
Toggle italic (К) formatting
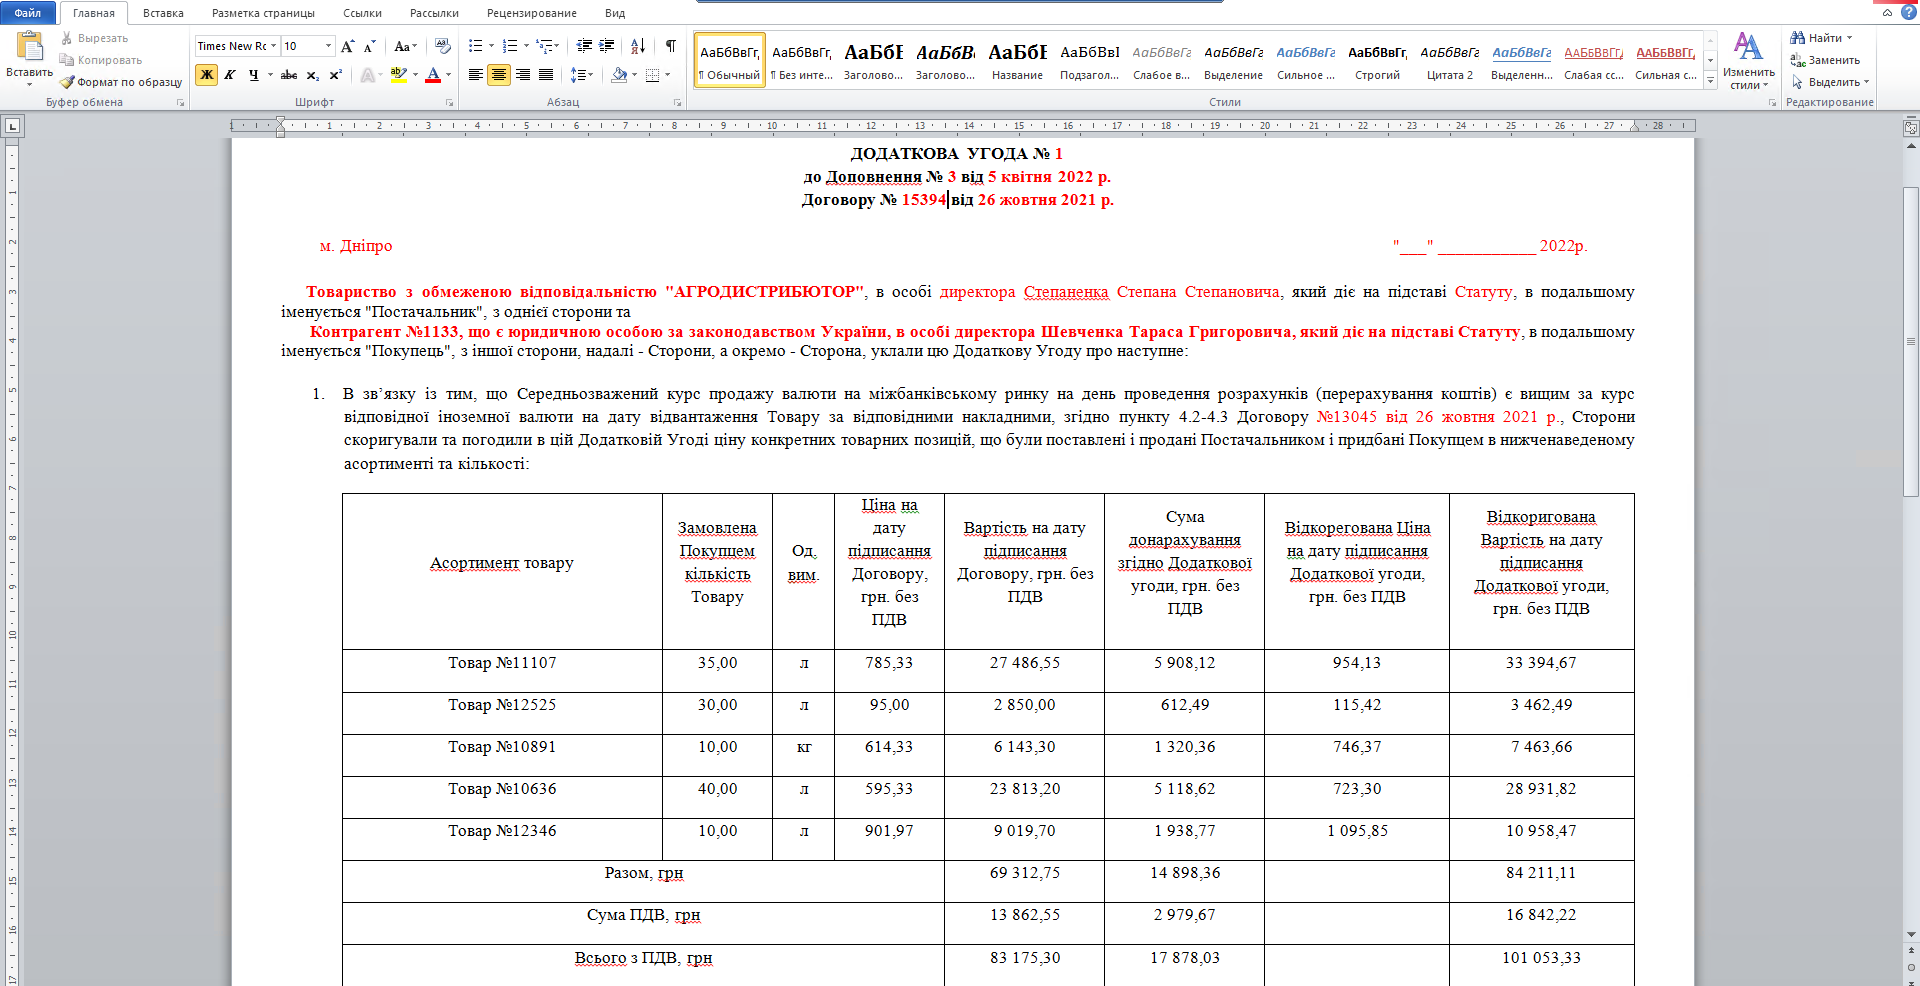(230, 75)
